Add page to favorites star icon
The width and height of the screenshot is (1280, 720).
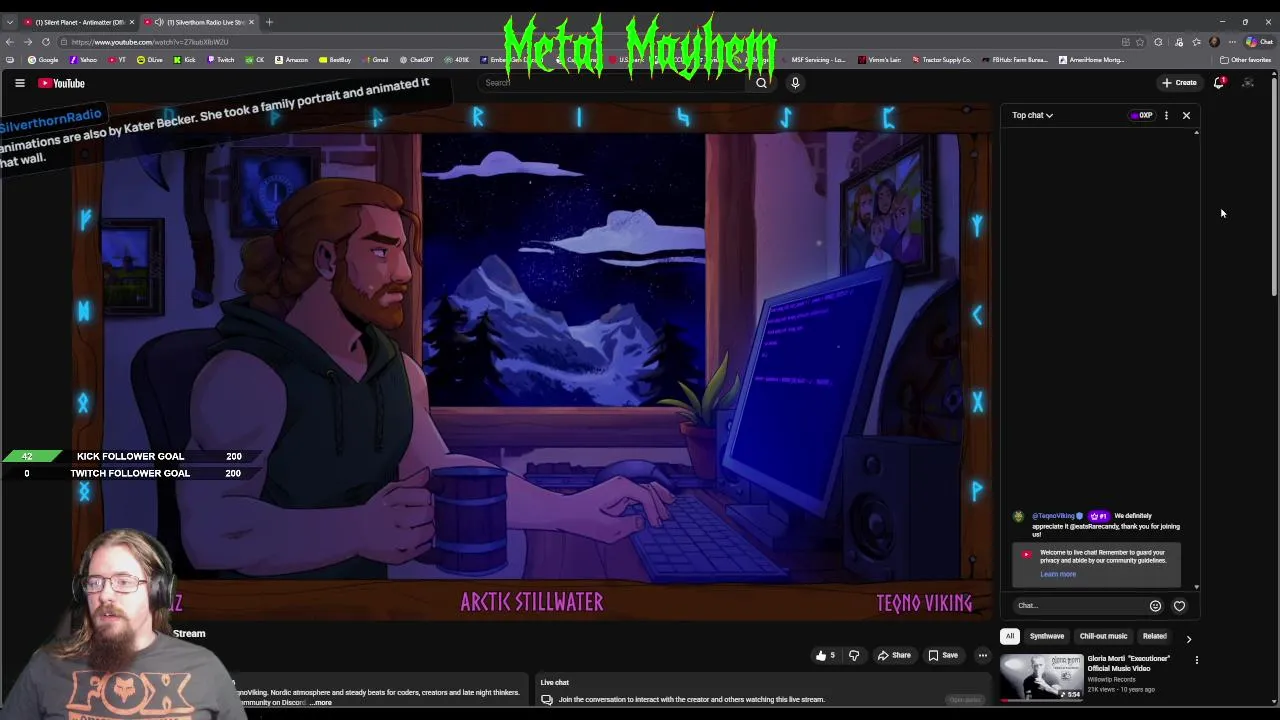(1140, 42)
